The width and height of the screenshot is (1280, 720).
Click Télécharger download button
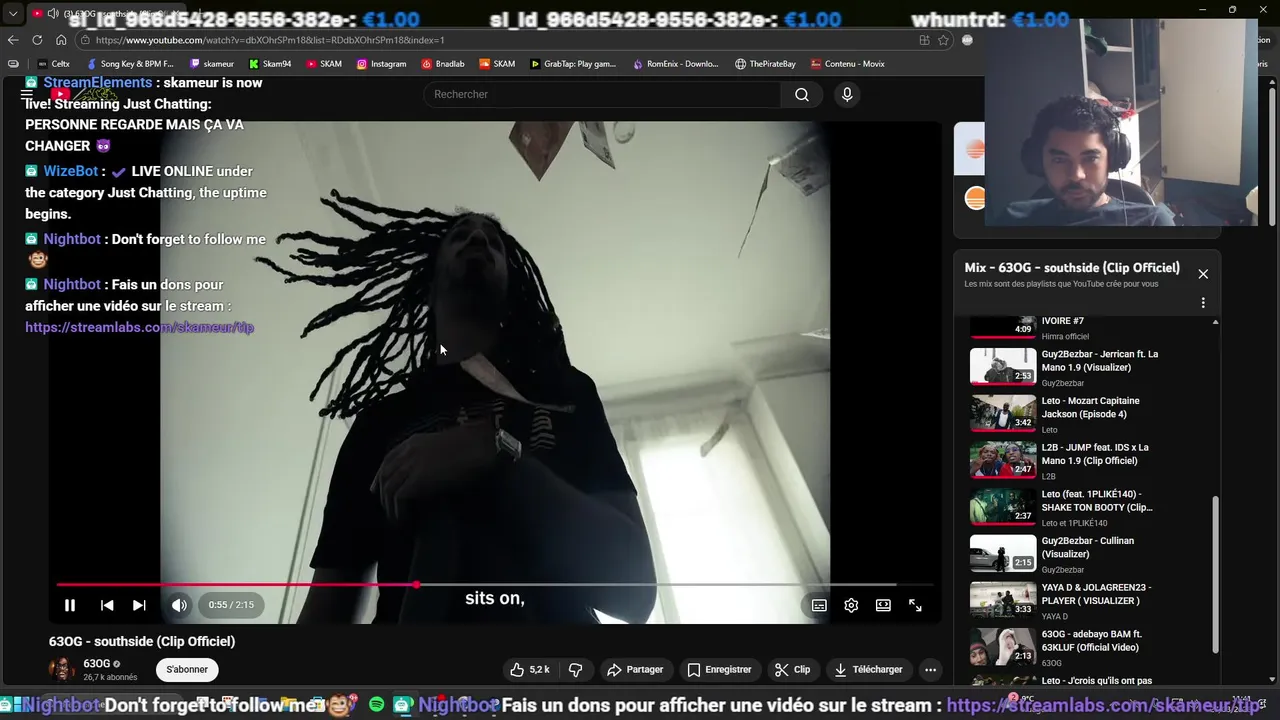pyautogui.click(x=869, y=670)
